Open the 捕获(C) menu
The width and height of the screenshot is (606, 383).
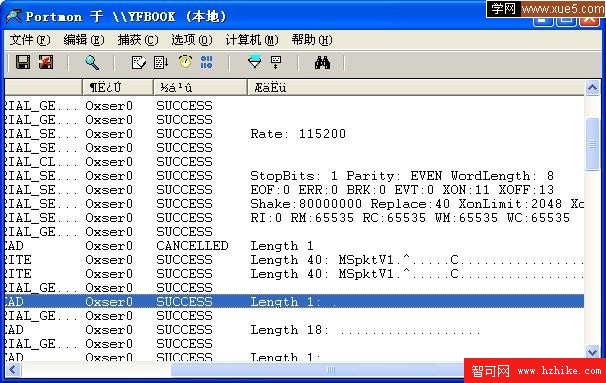pos(138,40)
